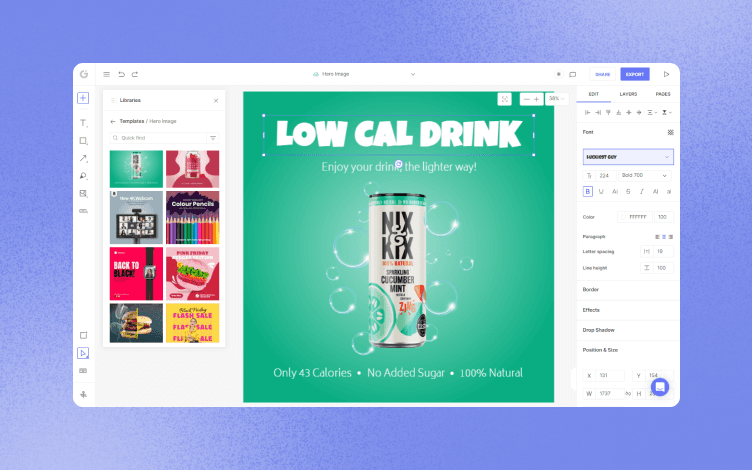Open the comments icon in top bar
This screenshot has width=752, height=470.
(x=573, y=74)
